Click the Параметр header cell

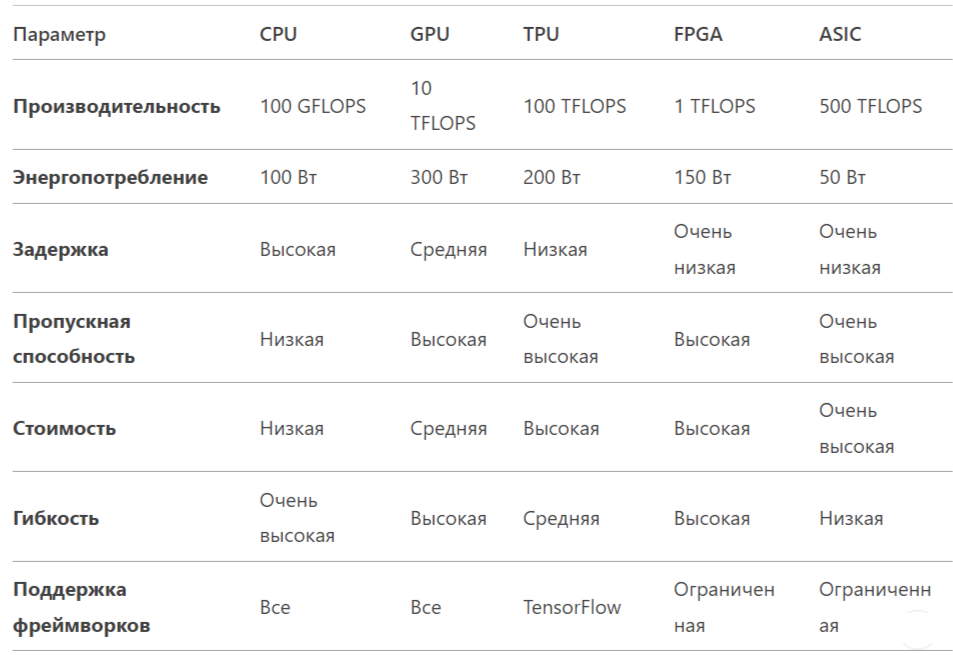[59, 34]
